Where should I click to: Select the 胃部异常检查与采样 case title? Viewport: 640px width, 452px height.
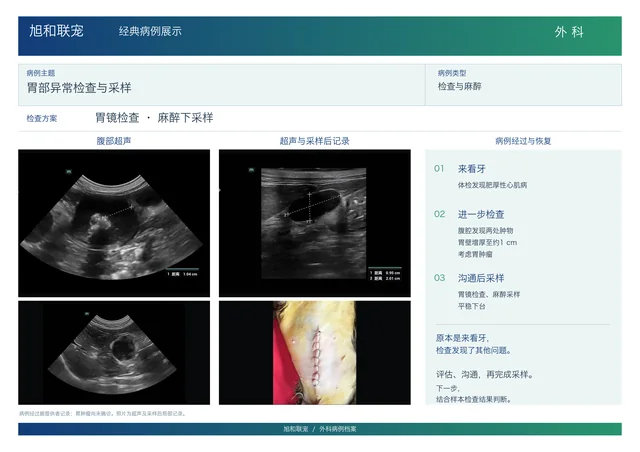[x=79, y=88]
